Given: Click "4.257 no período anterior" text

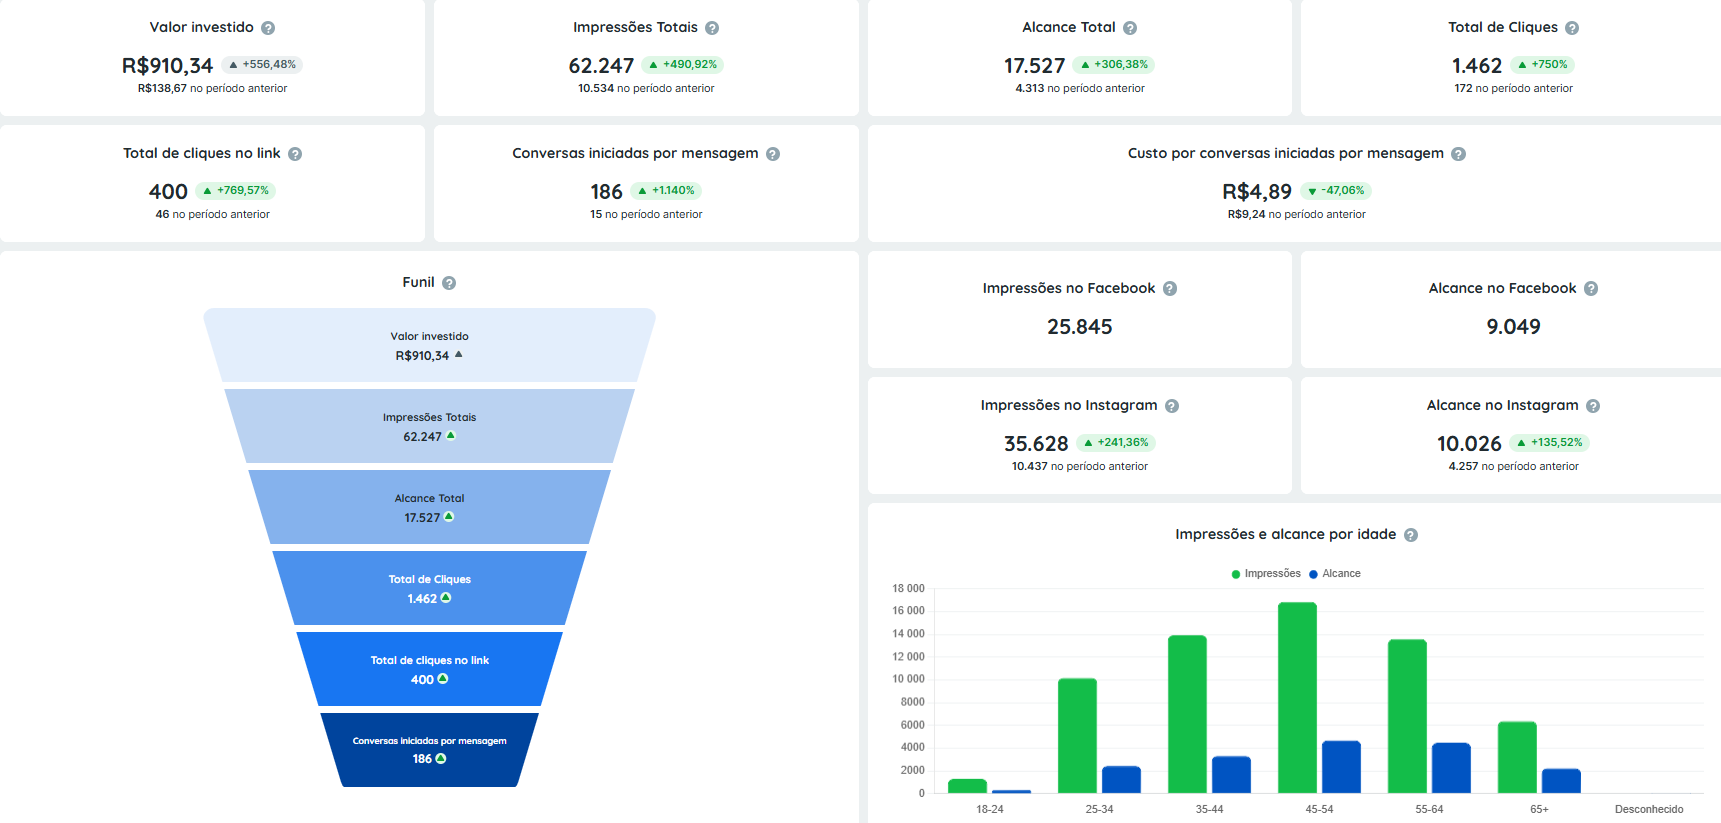Looking at the screenshot, I should (1514, 467).
